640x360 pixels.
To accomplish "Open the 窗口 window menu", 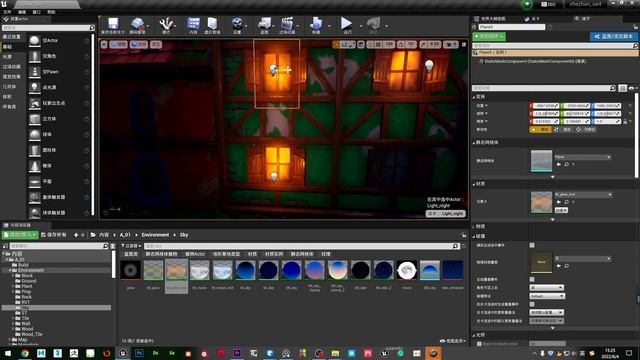I will [36, 12].
